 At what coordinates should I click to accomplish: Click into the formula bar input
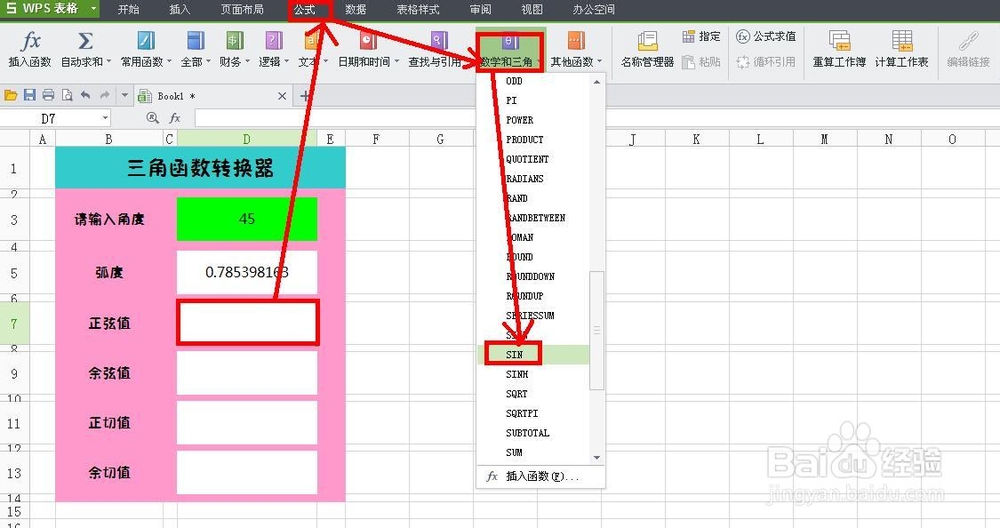pyautogui.click(x=596, y=118)
